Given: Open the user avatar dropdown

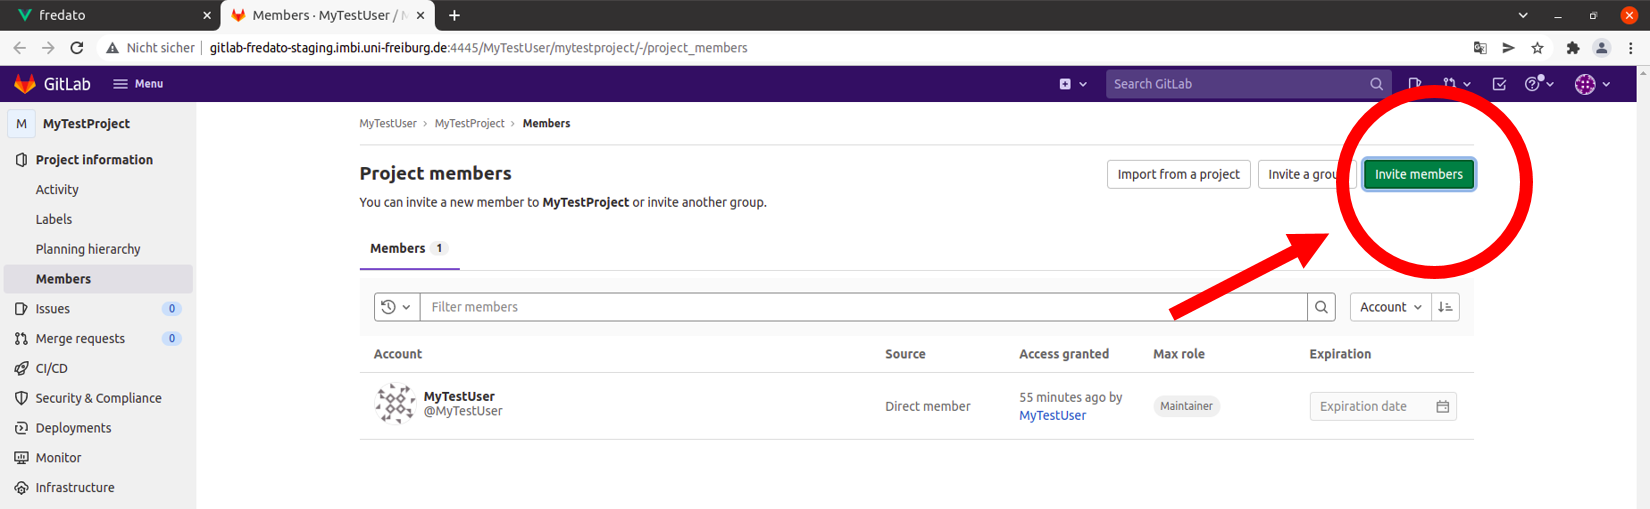Looking at the screenshot, I should (x=1593, y=84).
